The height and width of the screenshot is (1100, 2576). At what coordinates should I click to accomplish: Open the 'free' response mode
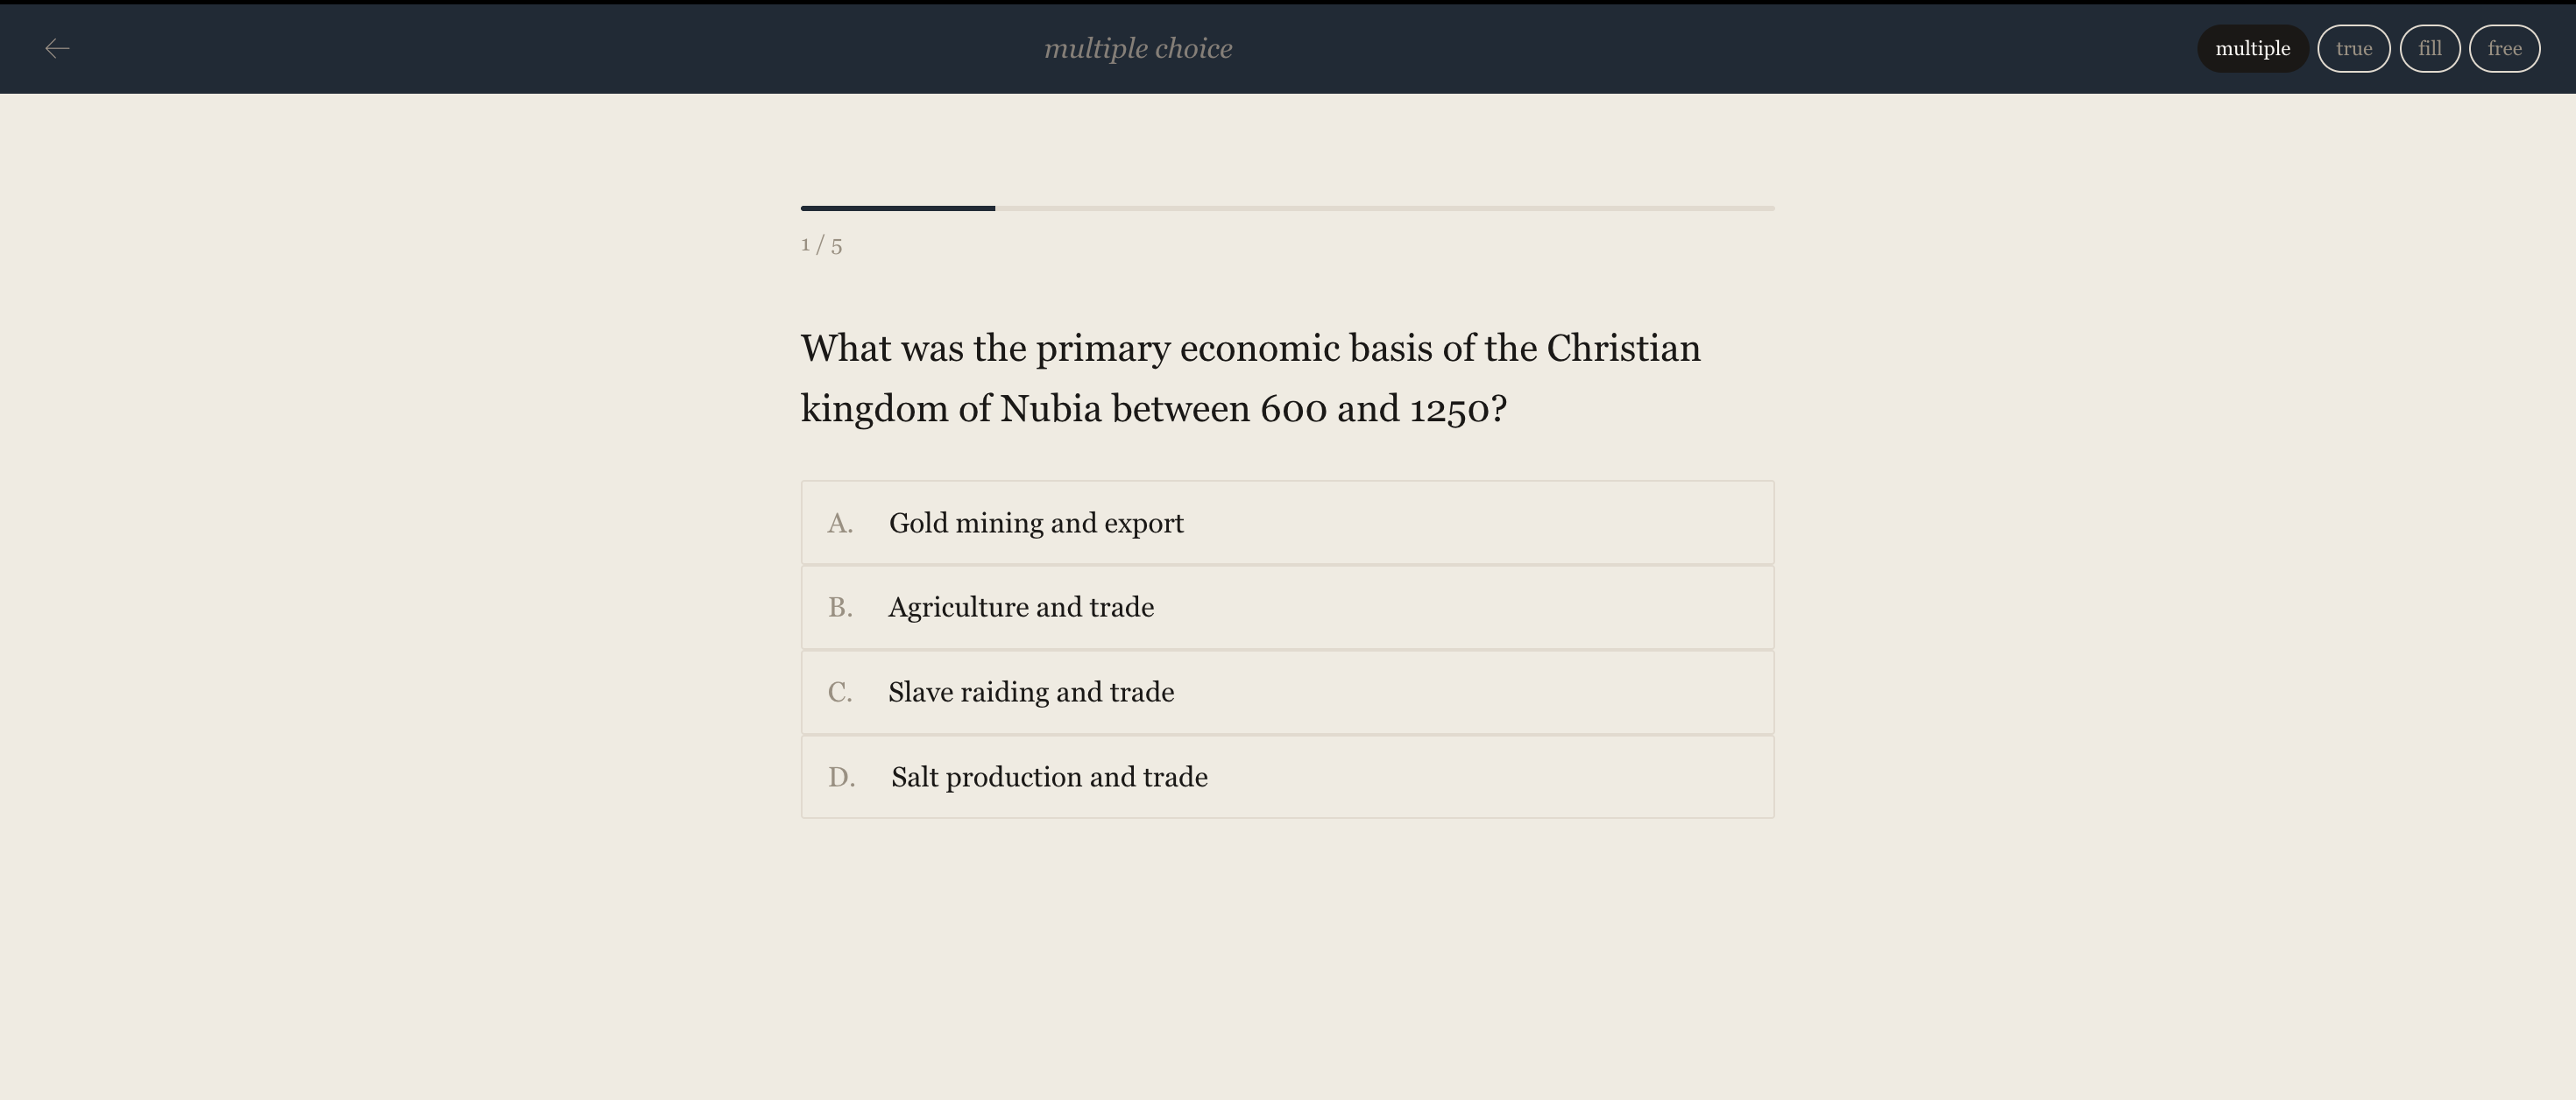pyautogui.click(x=2504, y=49)
